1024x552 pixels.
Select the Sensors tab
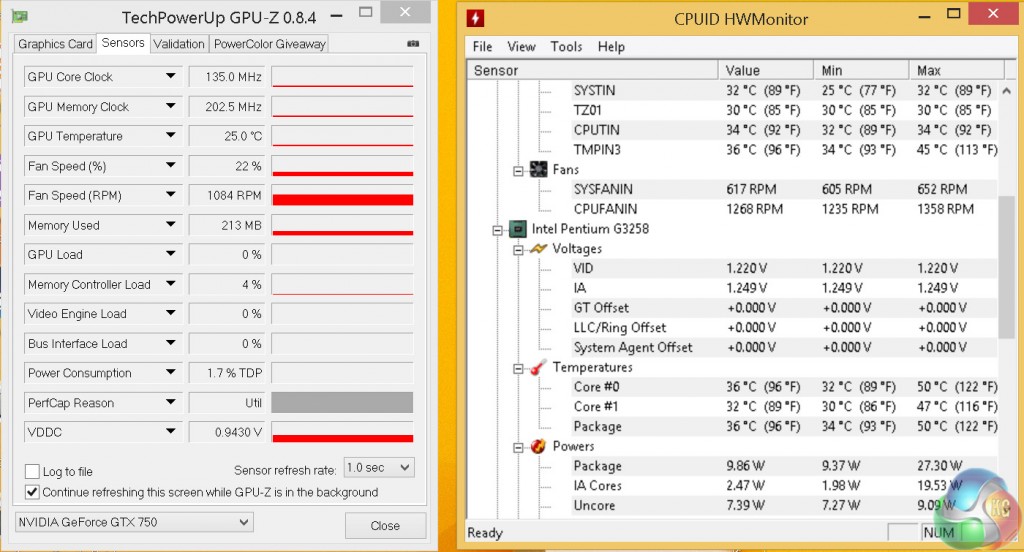123,42
